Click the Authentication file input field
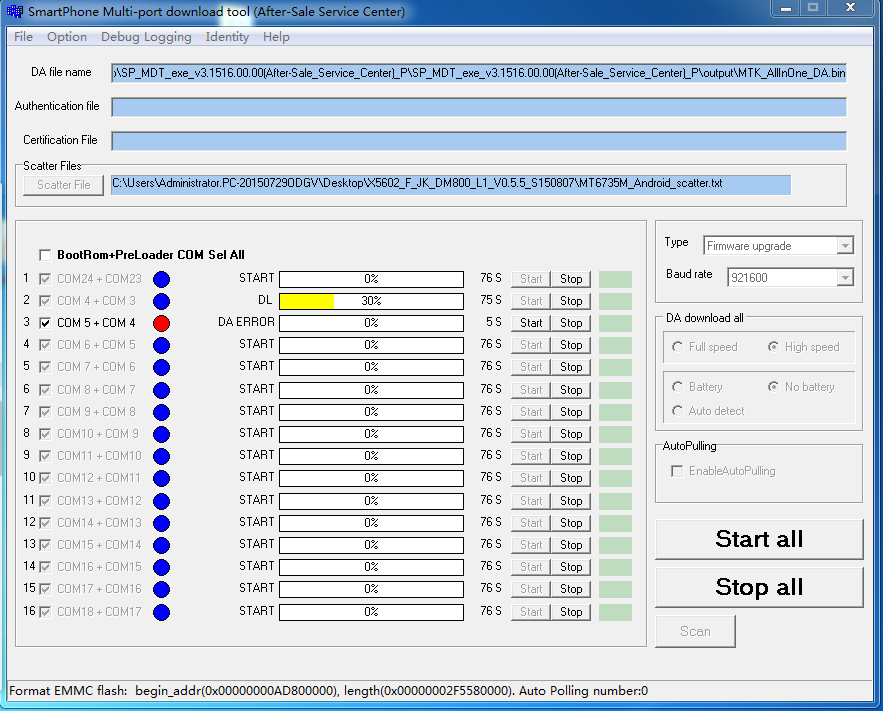 [478, 107]
